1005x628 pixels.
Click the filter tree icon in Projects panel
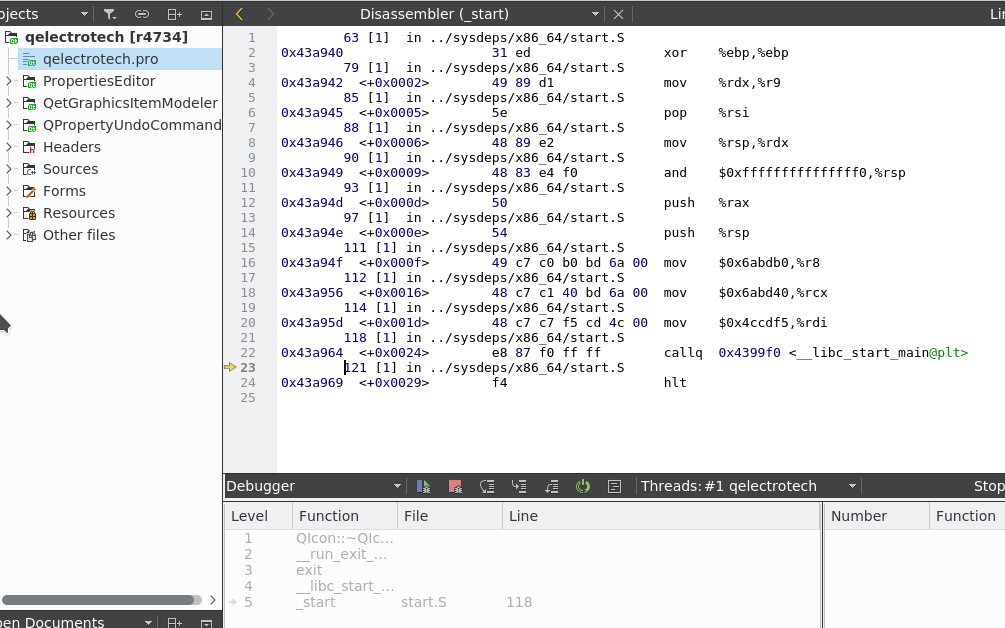[111, 14]
